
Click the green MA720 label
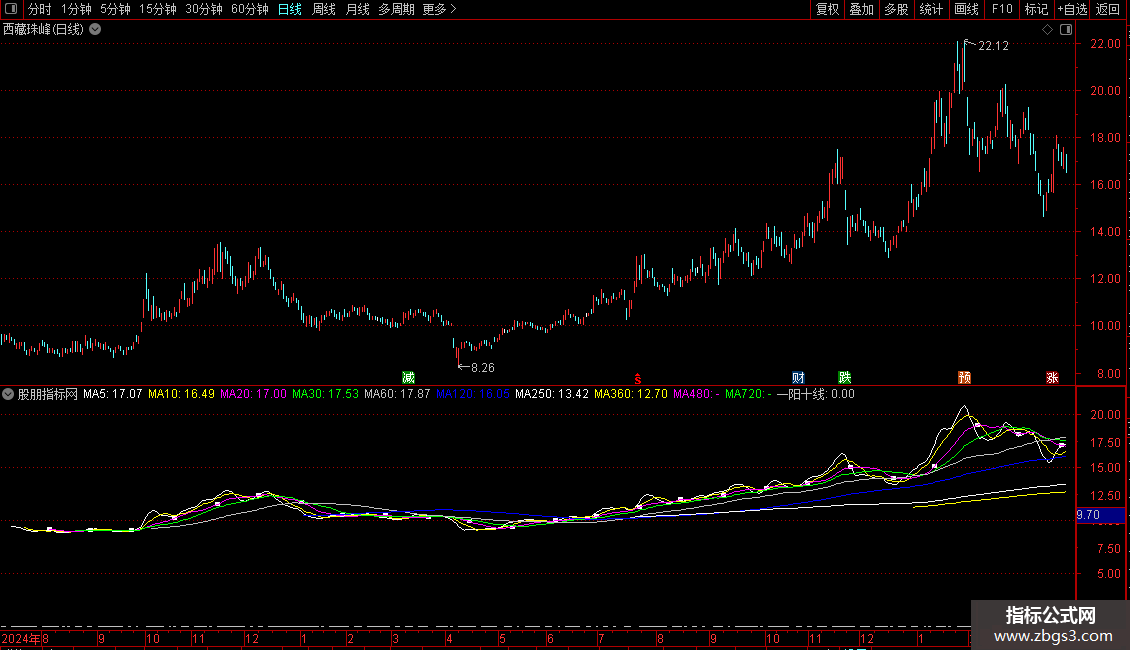coord(748,394)
